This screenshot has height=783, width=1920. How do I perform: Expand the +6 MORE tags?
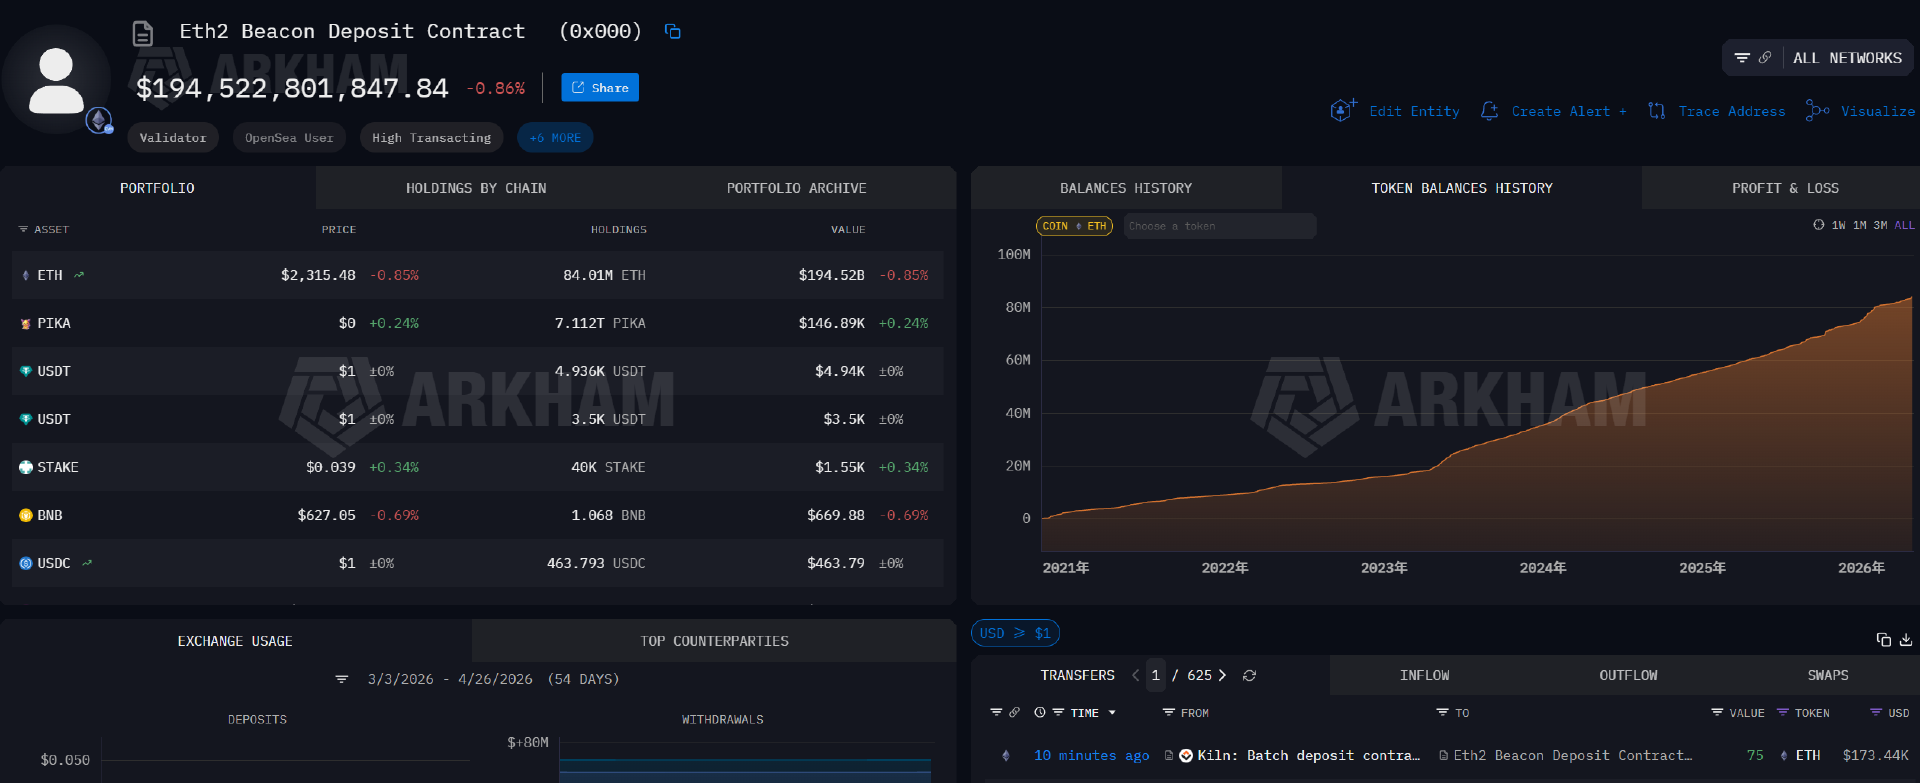pos(555,138)
